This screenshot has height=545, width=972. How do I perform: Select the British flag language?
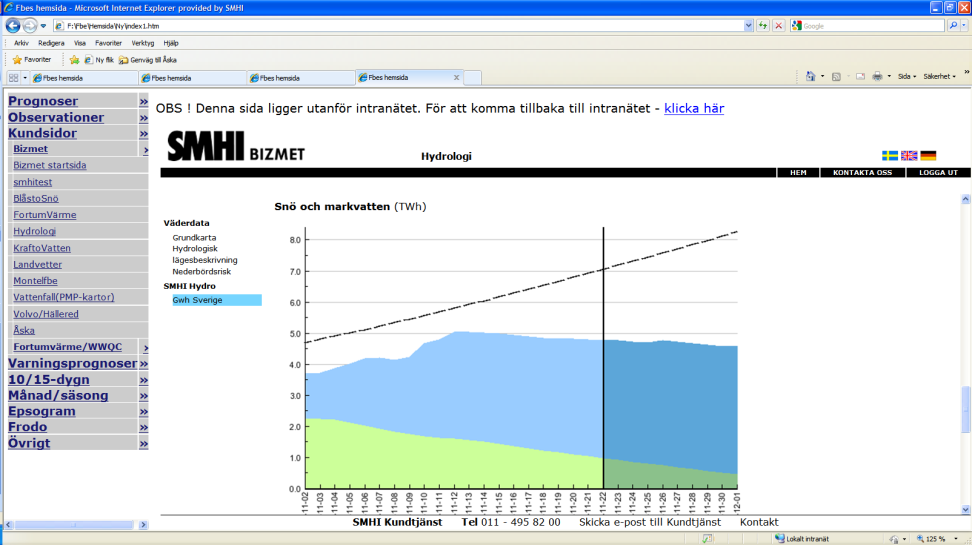[x=909, y=156]
